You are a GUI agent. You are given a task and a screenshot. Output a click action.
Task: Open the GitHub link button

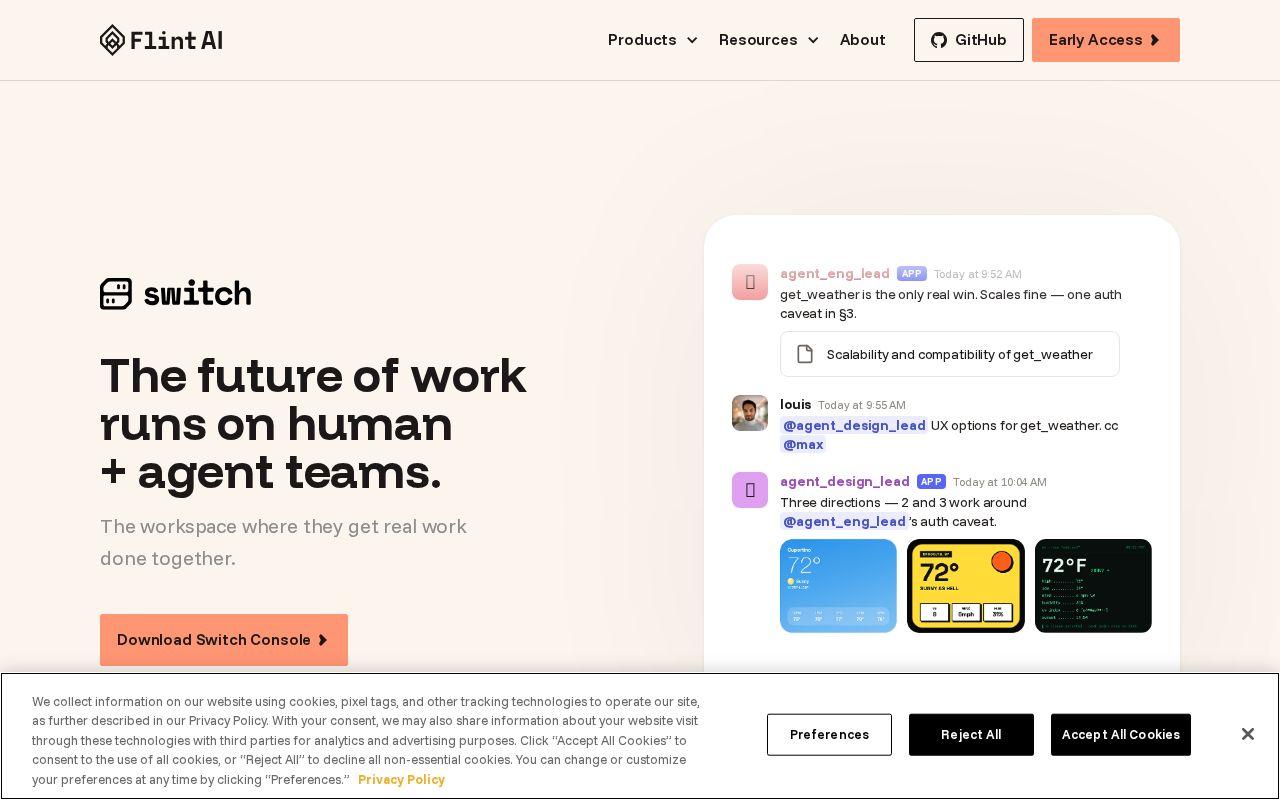[x=969, y=40]
